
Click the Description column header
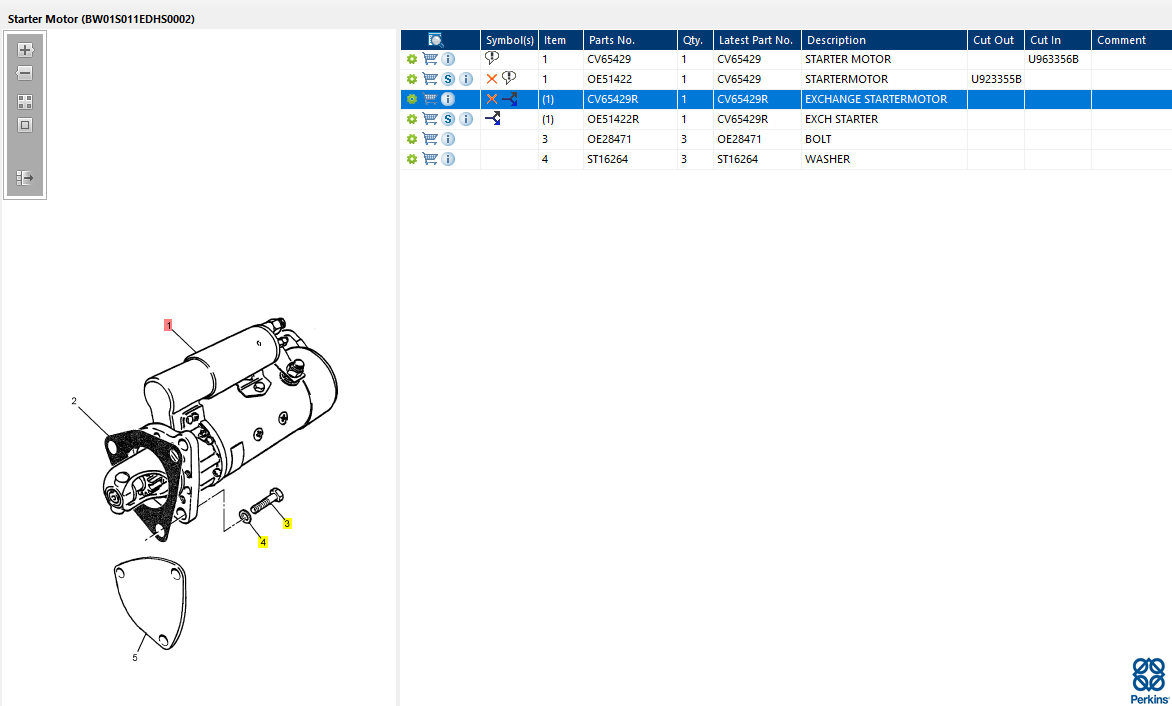pyautogui.click(x=884, y=40)
